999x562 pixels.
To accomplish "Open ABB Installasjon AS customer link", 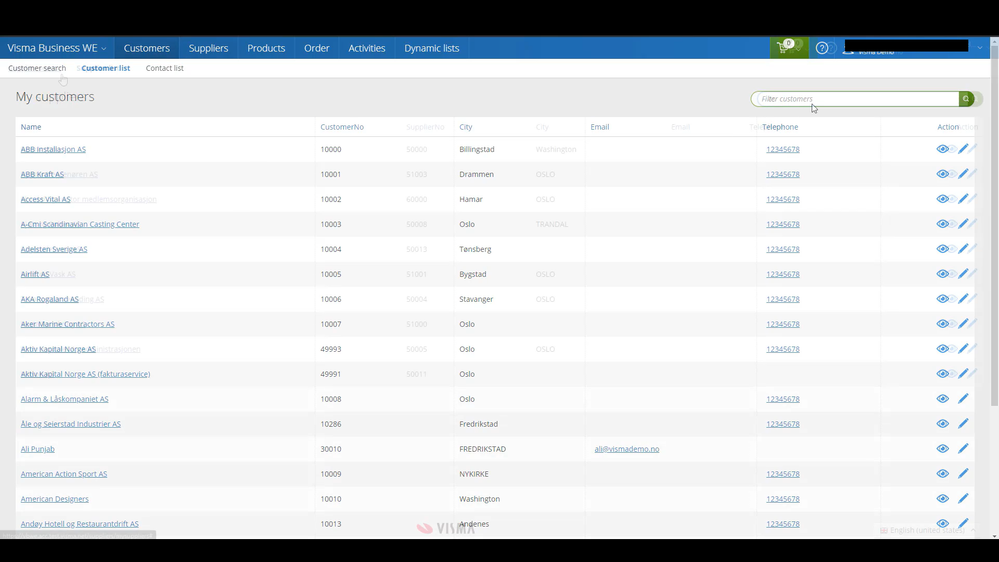I will coord(53,149).
